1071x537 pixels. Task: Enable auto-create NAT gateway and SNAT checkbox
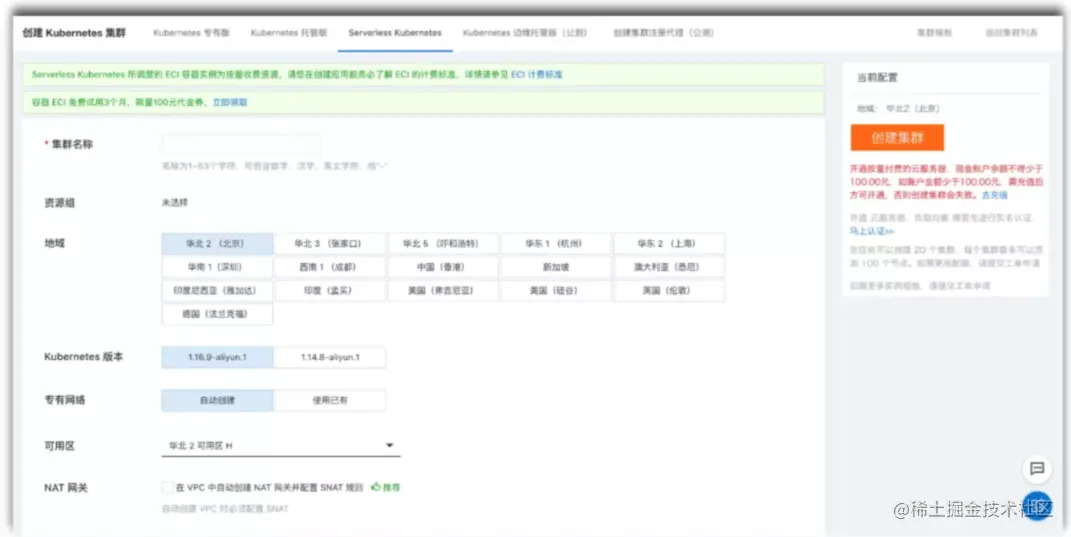(167, 488)
